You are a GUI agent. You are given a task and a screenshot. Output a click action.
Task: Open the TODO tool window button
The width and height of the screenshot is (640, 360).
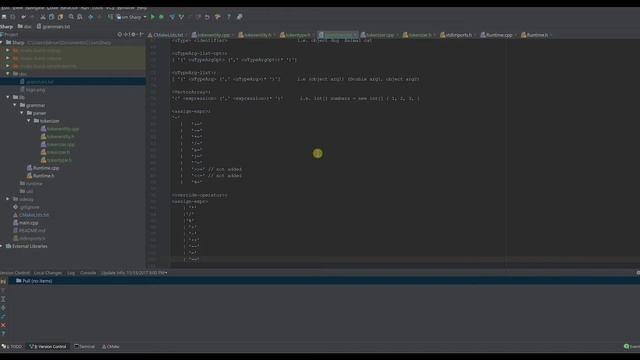tap(12, 347)
